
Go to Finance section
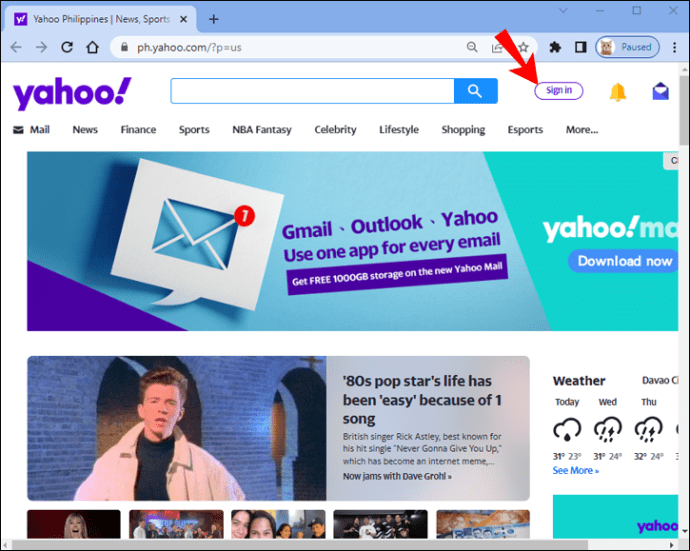138,130
